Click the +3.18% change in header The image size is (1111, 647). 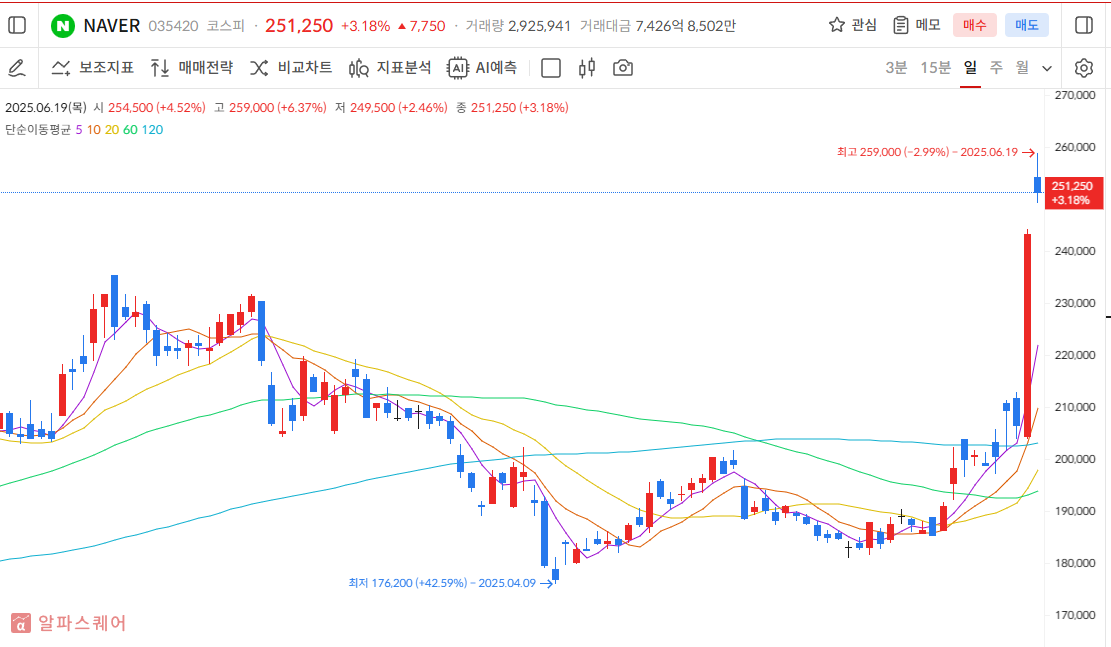366,26
